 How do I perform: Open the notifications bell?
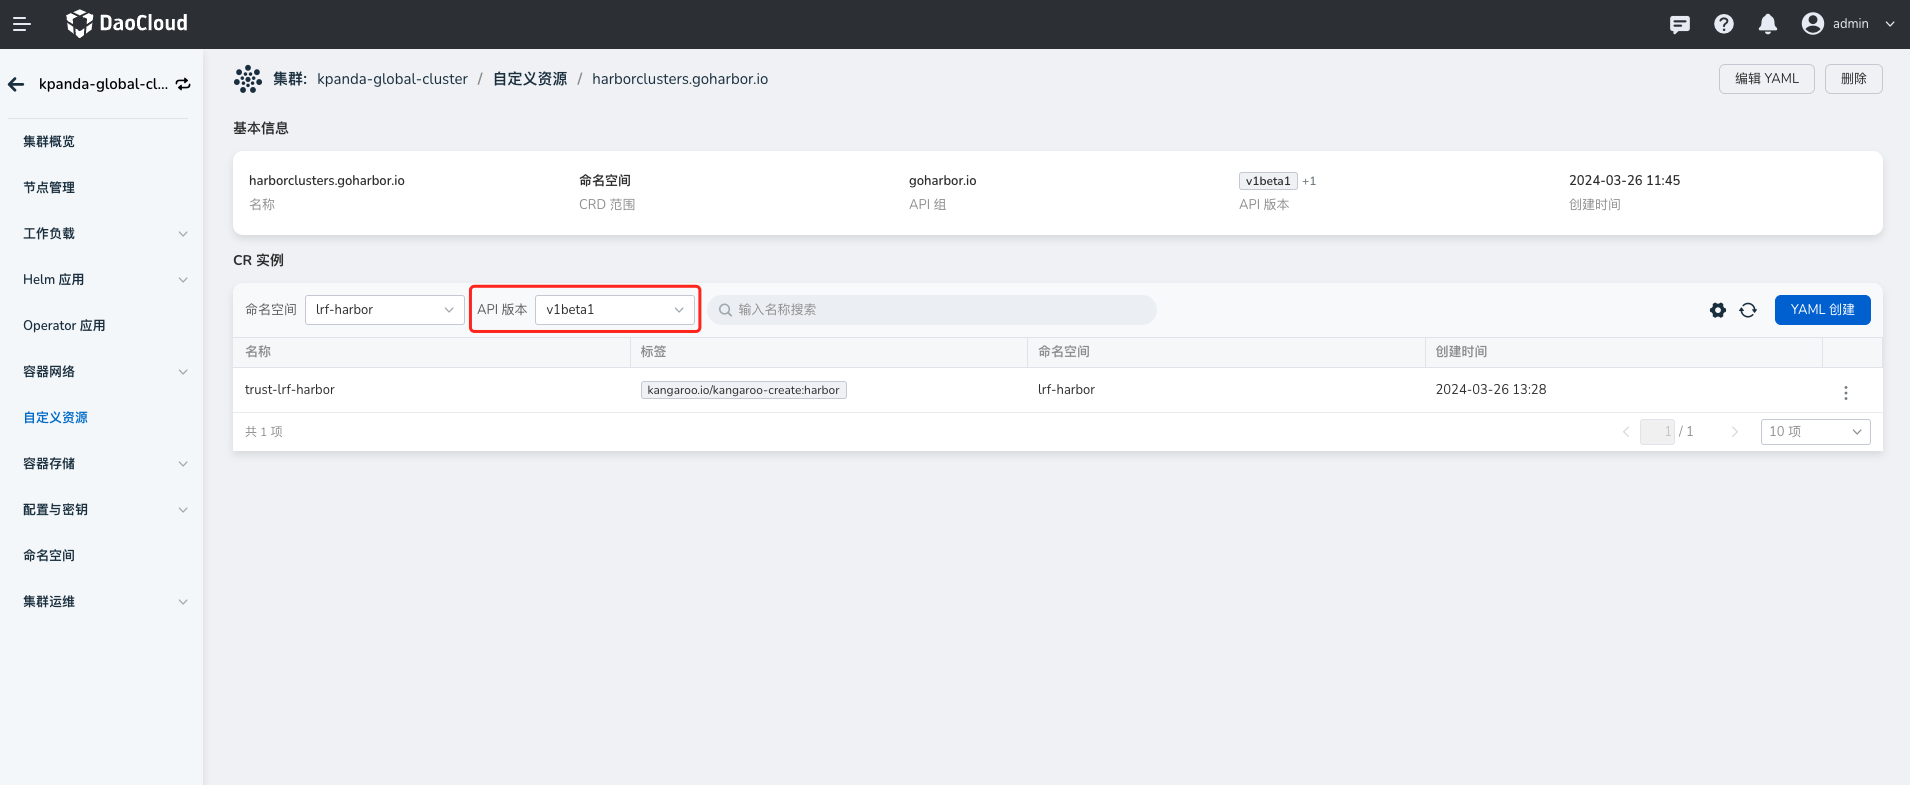(1768, 24)
